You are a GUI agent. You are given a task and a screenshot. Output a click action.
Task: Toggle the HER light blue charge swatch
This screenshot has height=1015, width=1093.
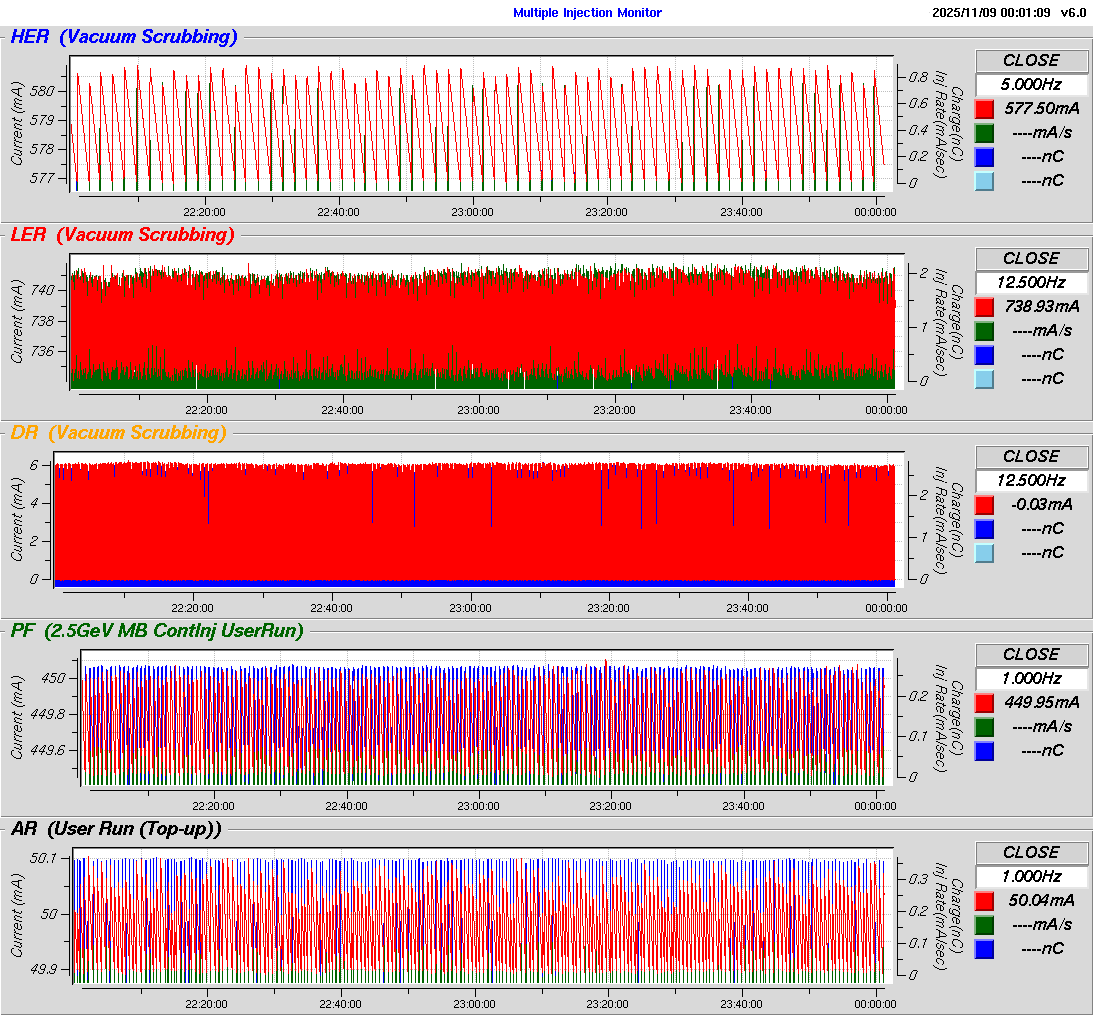point(985,180)
